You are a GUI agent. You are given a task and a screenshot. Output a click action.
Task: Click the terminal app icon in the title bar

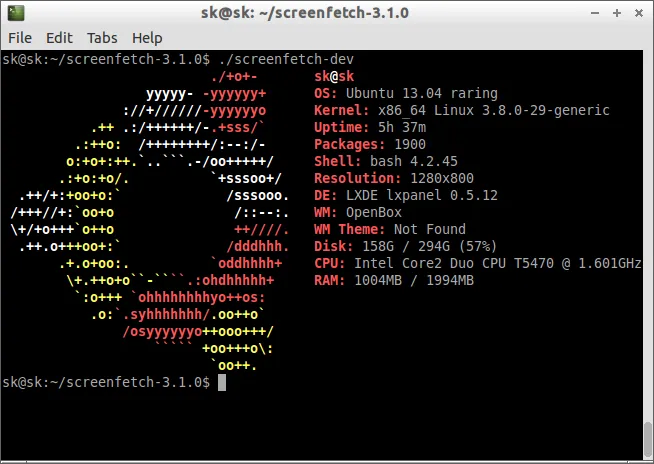pos(16,13)
